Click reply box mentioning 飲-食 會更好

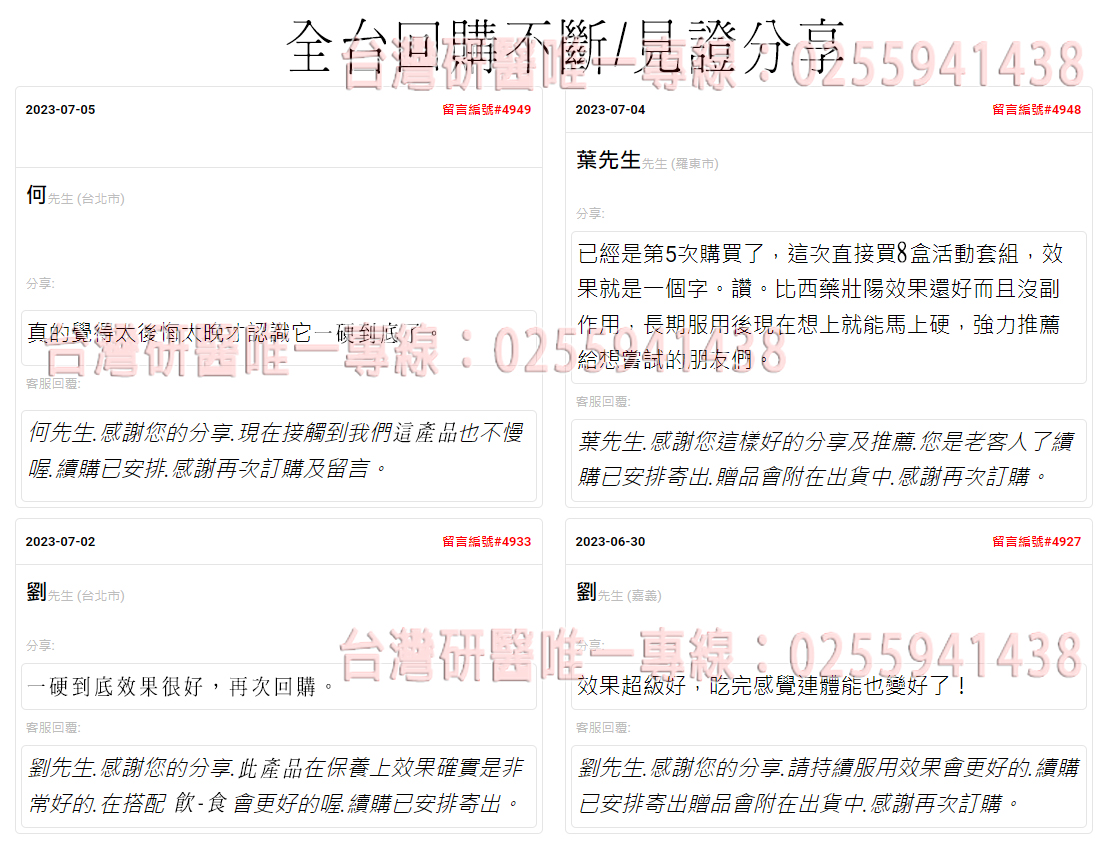click(278, 786)
